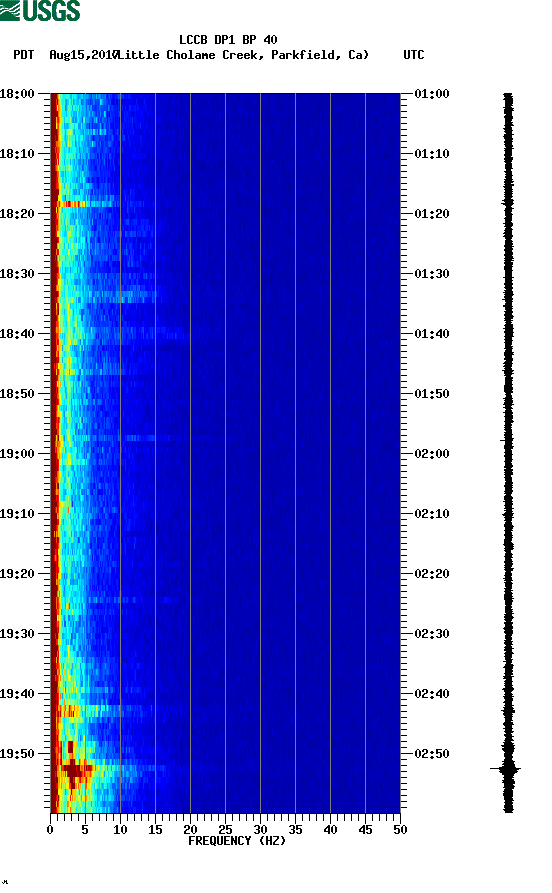Screen dimensions: 552x893
Task: Click the 18:20 PDT time label
Action: coord(17,214)
